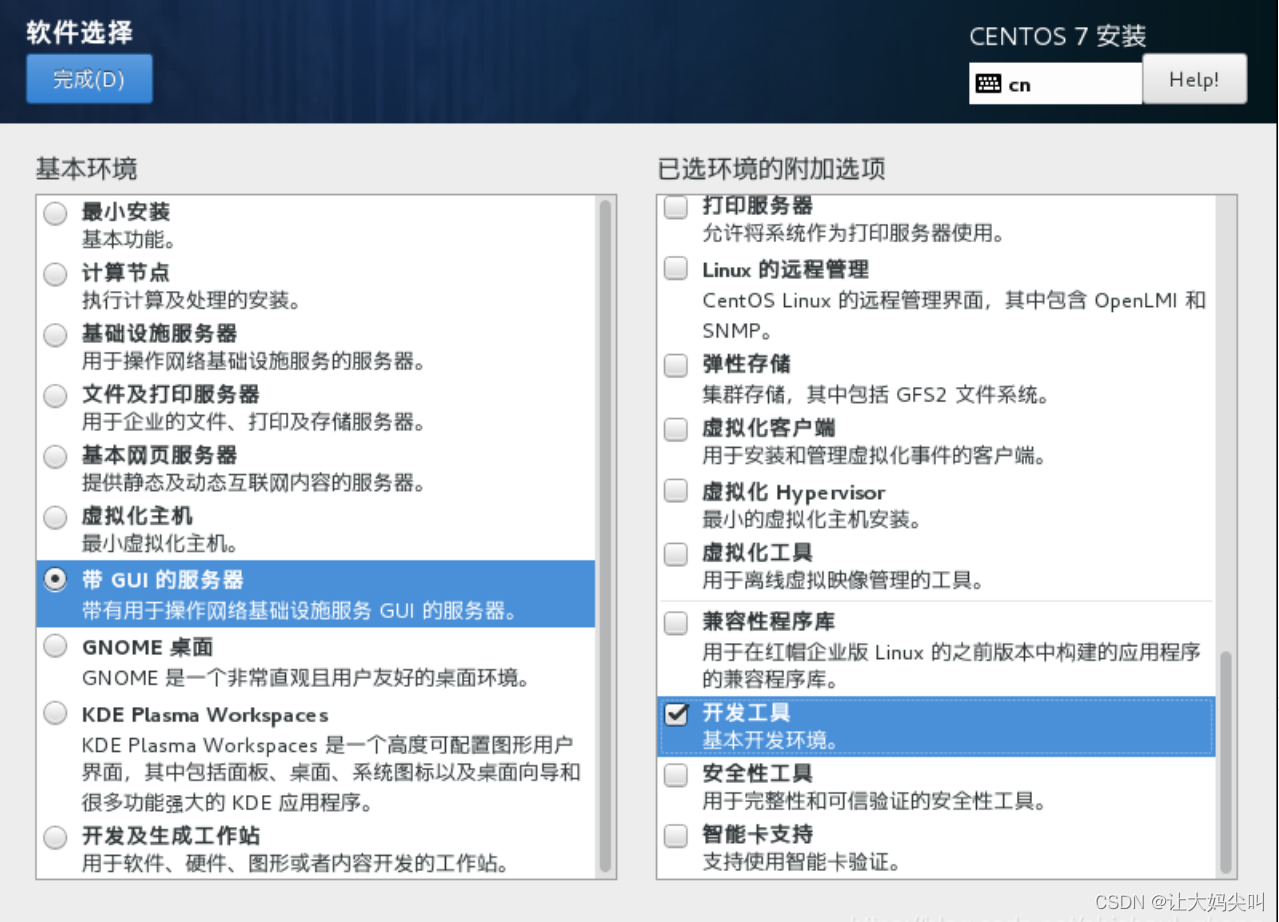Click the description 提供静态及动态互联网内容的服务器。
This screenshot has width=1279, height=922.
point(254,483)
